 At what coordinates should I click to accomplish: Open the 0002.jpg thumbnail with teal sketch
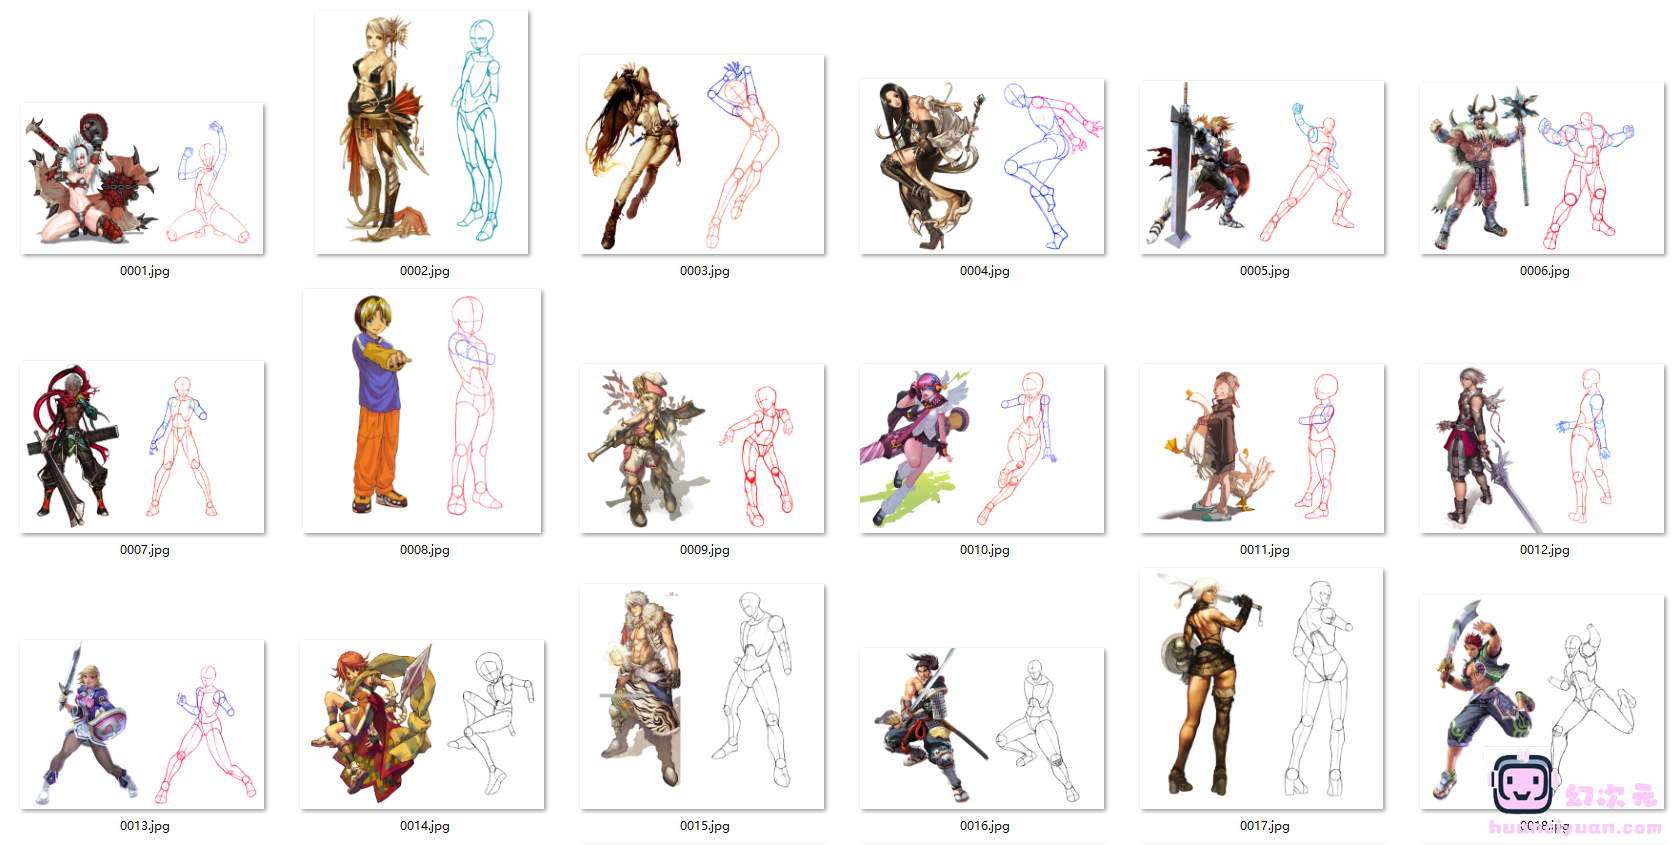click(x=422, y=132)
